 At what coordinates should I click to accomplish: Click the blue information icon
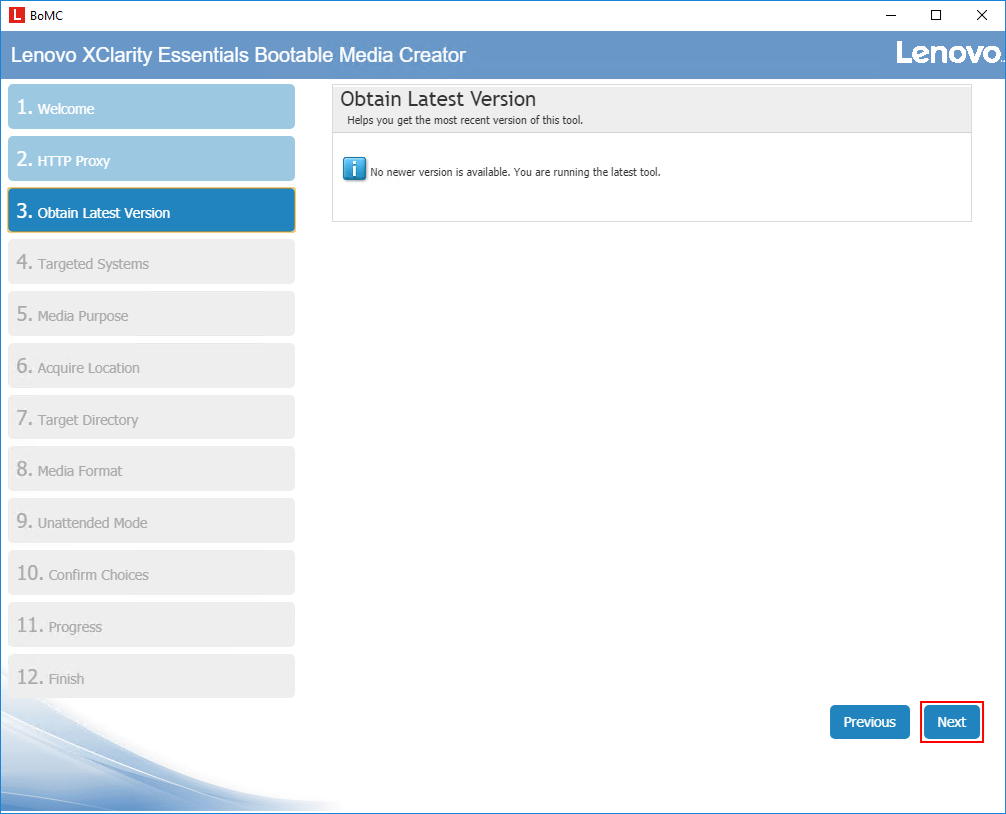pyautogui.click(x=354, y=169)
